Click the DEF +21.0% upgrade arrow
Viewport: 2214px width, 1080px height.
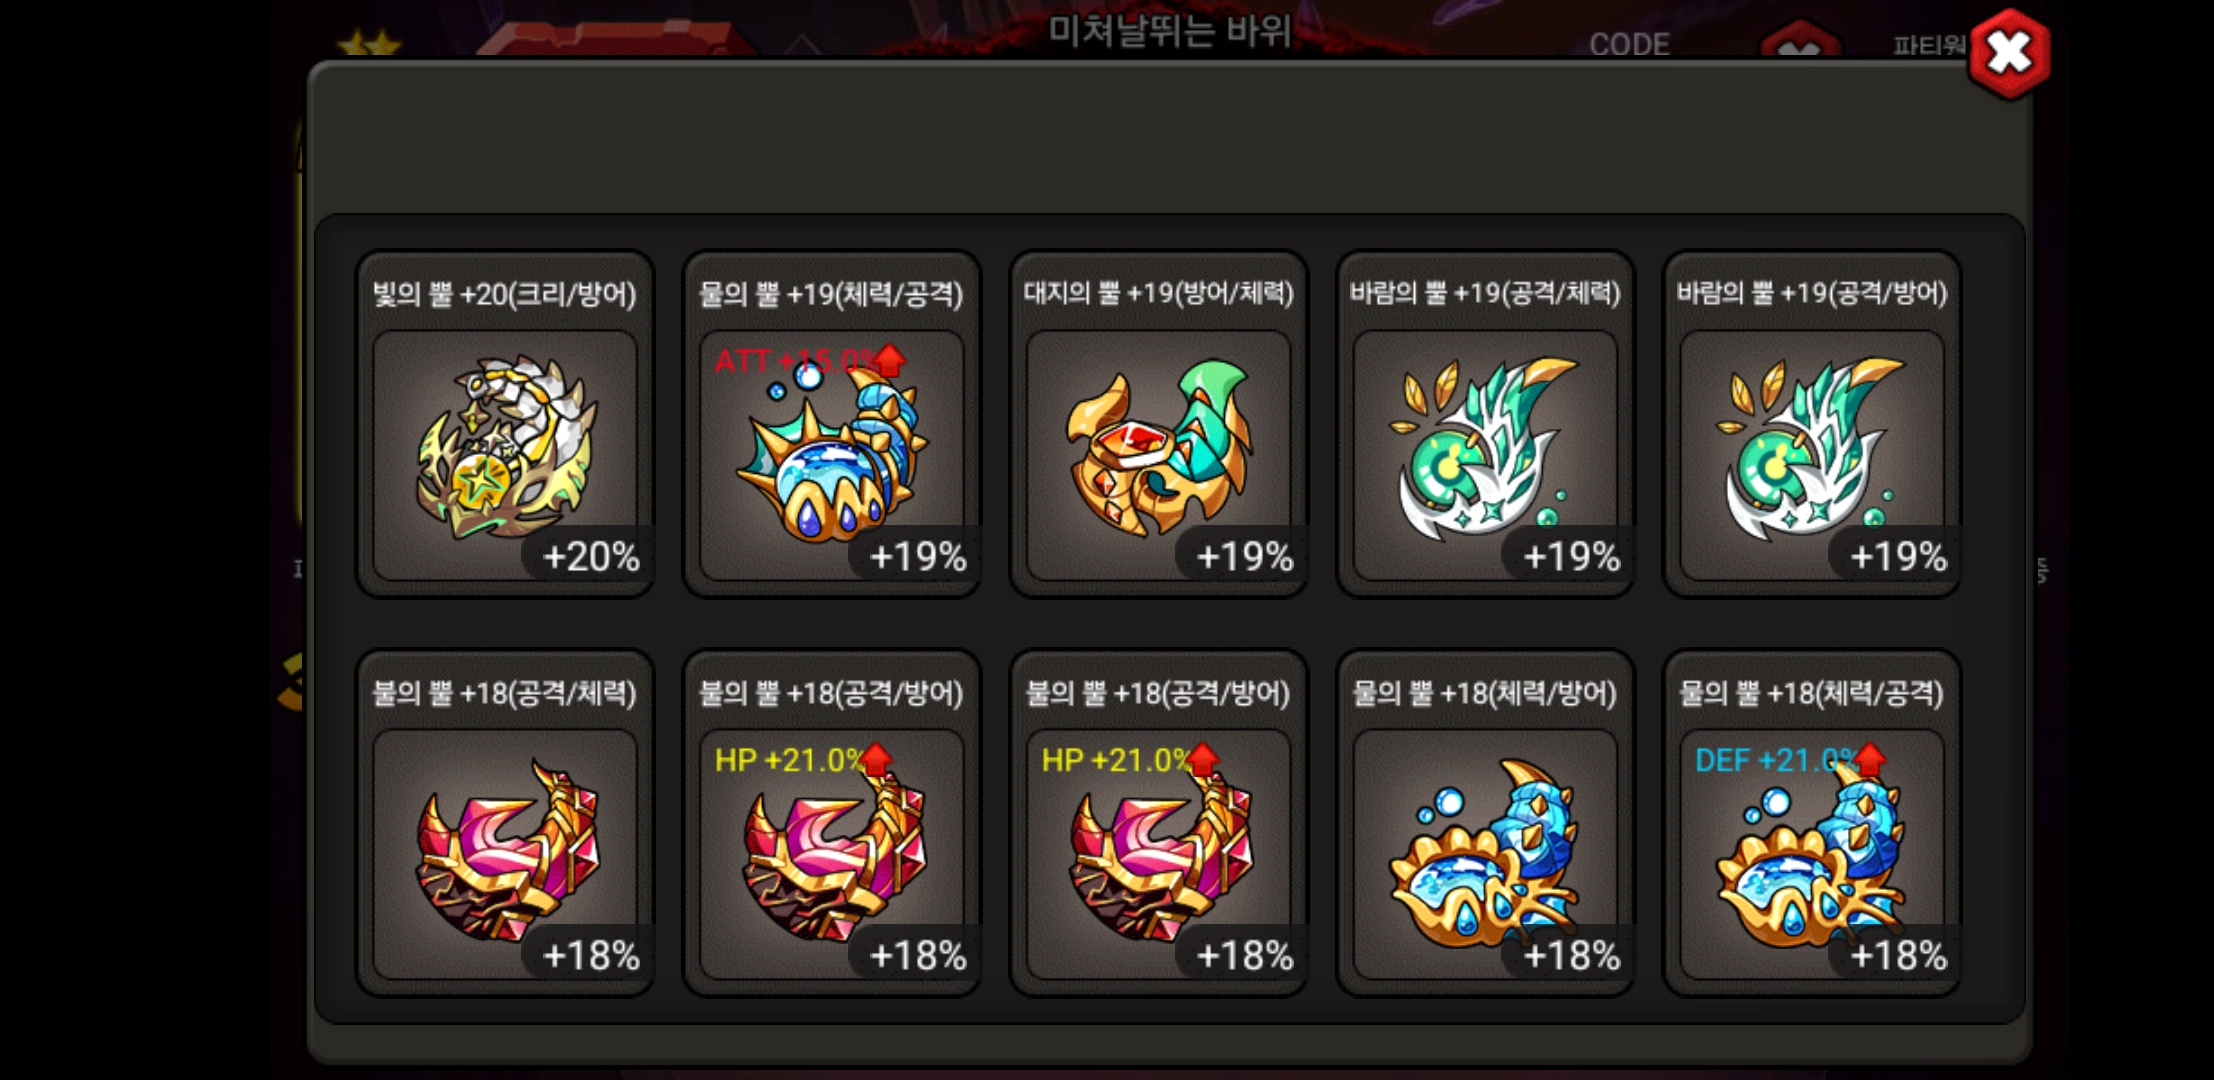pyautogui.click(x=1869, y=760)
